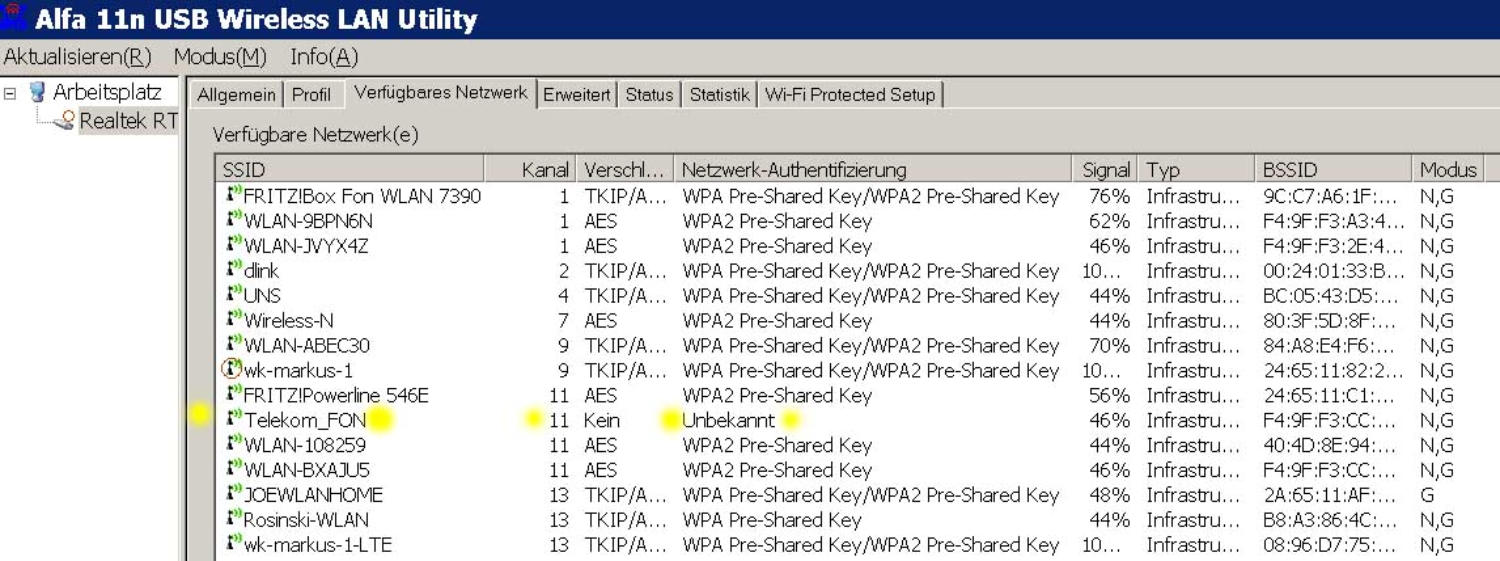1500x561 pixels.
Task: Sort by BSSID column header
Action: (x=1334, y=170)
